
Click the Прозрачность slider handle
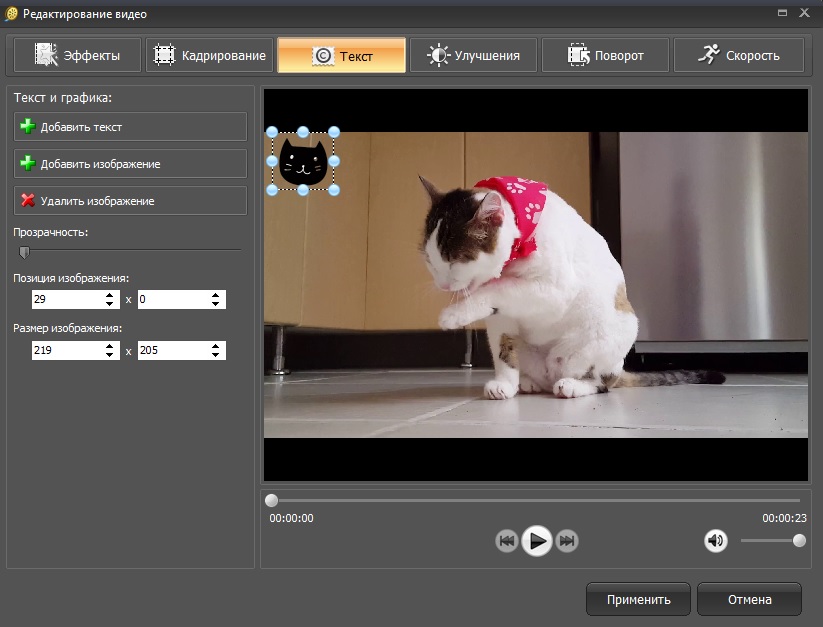[x=24, y=252]
